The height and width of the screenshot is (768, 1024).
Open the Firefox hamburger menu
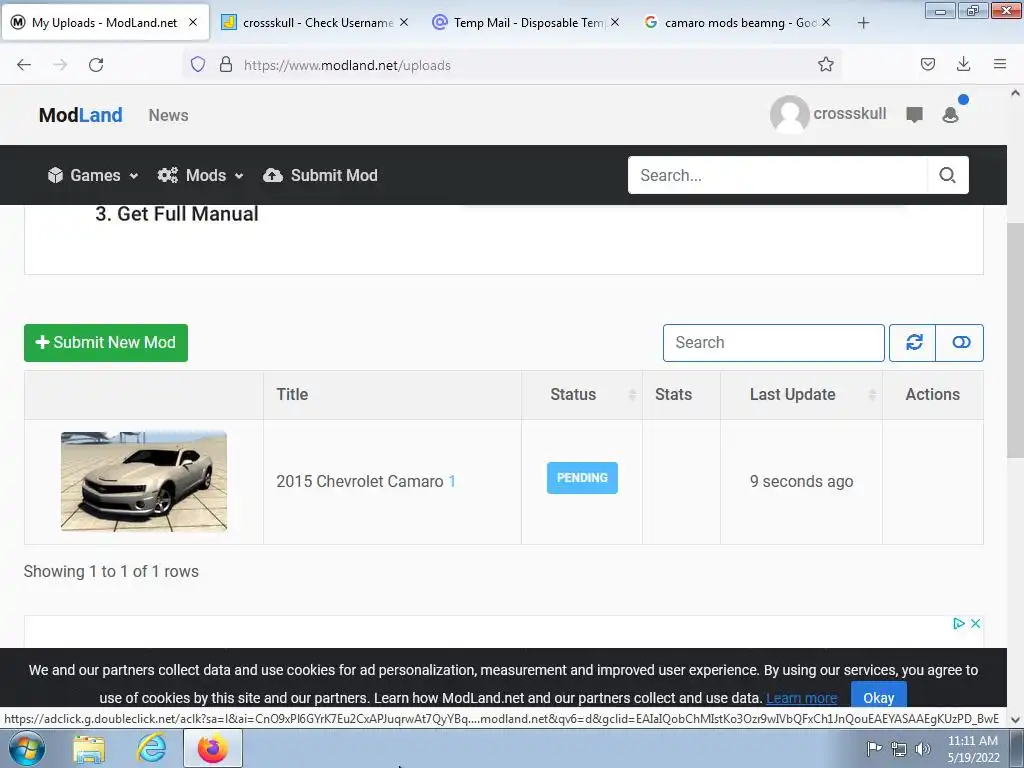click(x=1000, y=64)
